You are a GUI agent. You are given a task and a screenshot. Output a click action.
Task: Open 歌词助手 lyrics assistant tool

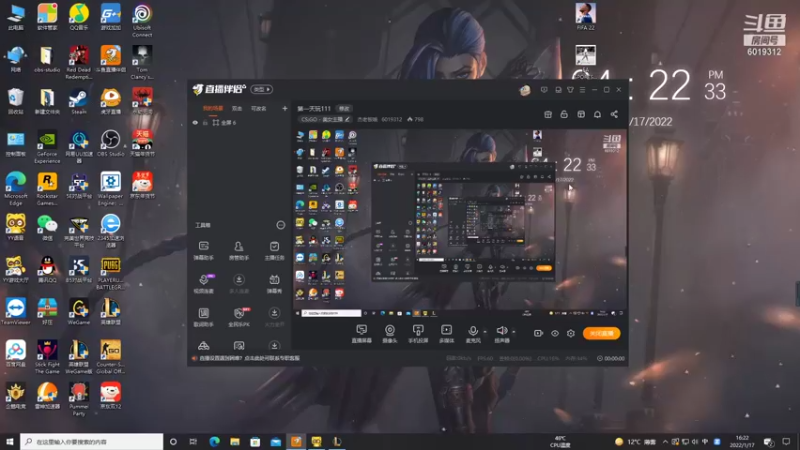click(x=204, y=317)
